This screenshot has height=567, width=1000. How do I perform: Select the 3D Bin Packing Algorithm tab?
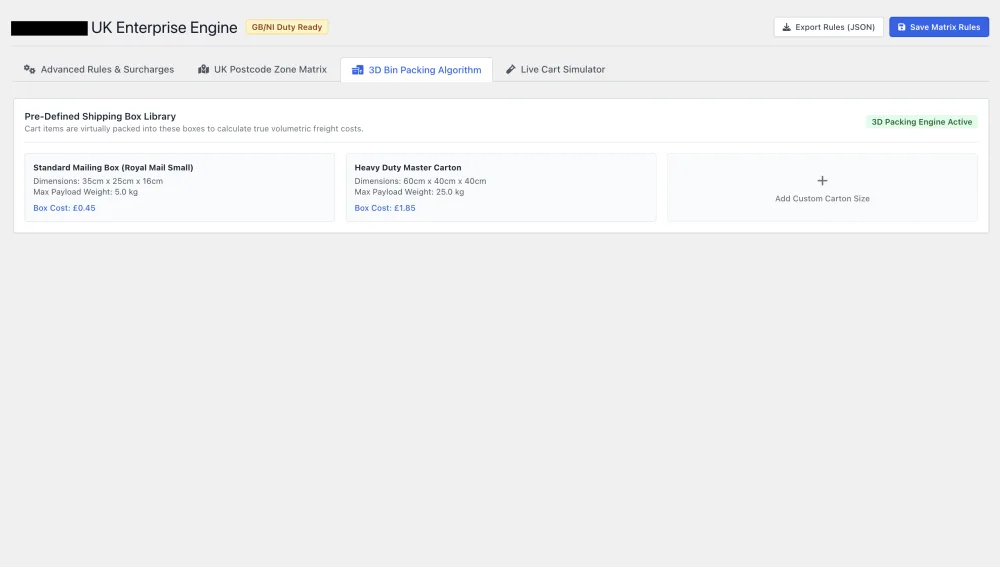coord(416,70)
